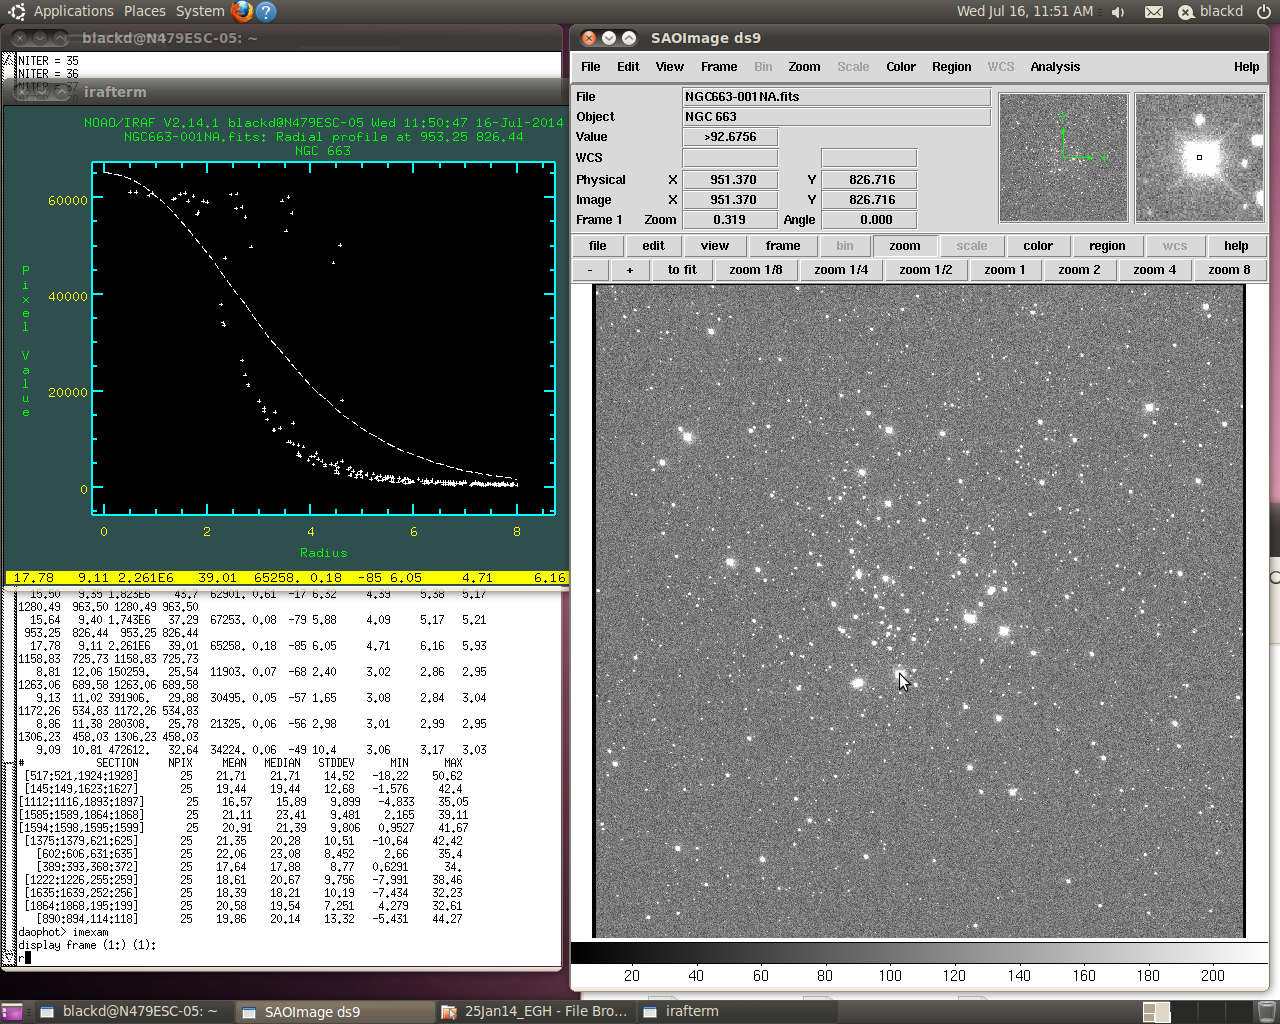Screen dimensions: 1280x1024
Task: Select the 'frame' button in ds9 buttonbar
Action: coord(782,246)
